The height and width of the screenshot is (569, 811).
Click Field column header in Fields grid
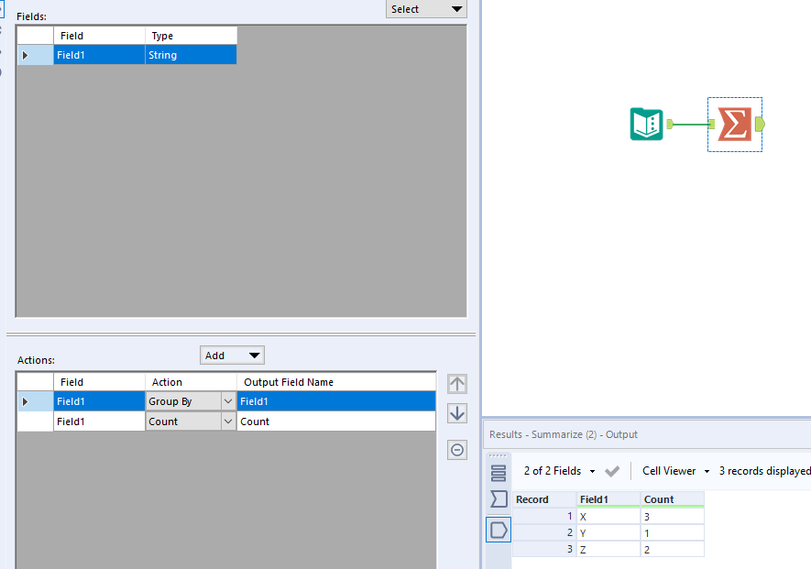coord(99,36)
